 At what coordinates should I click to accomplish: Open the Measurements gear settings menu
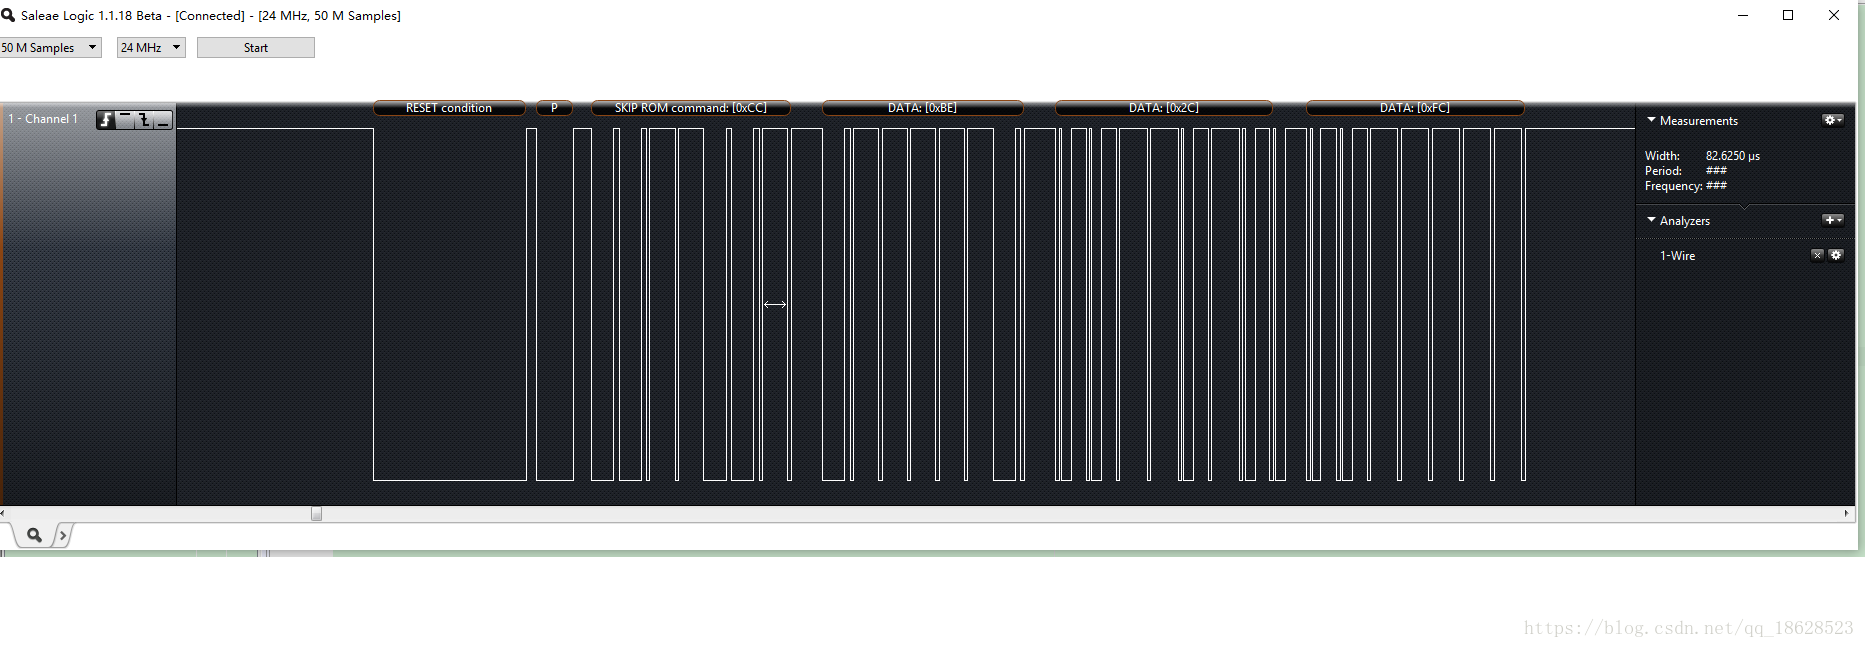tap(1832, 120)
